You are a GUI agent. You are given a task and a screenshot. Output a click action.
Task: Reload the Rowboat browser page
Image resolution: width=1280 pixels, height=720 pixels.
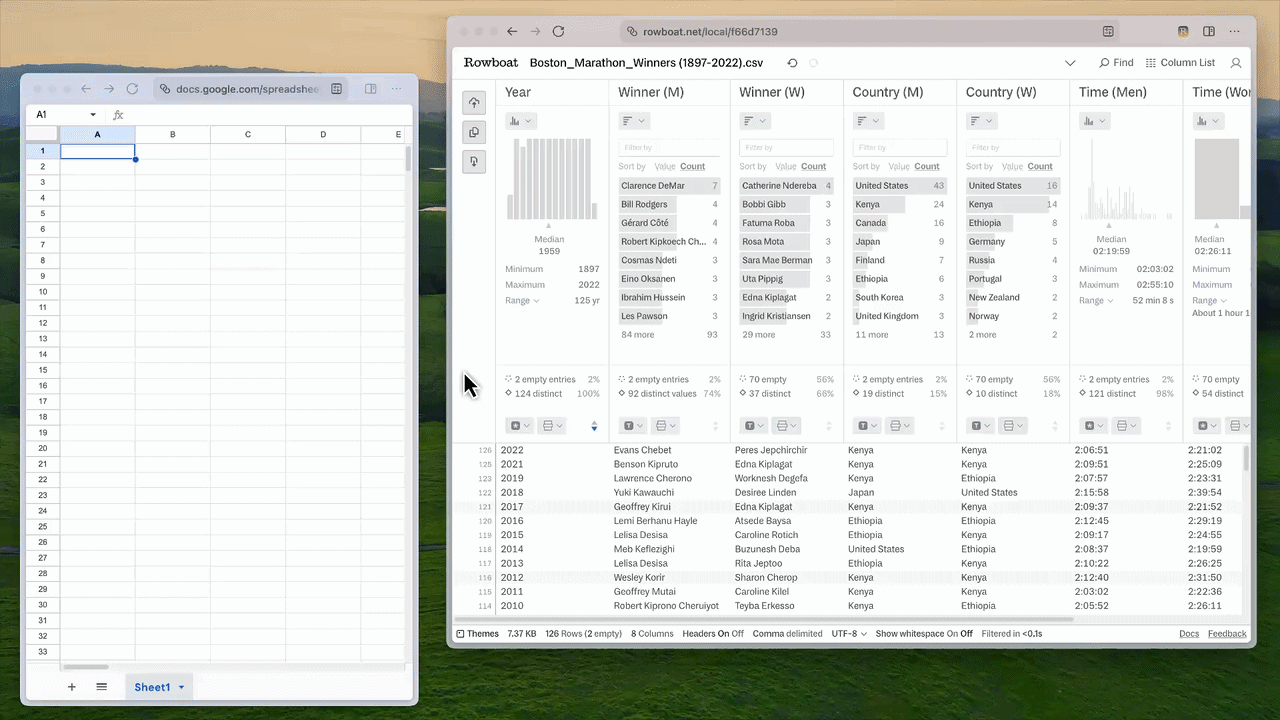pos(558,32)
